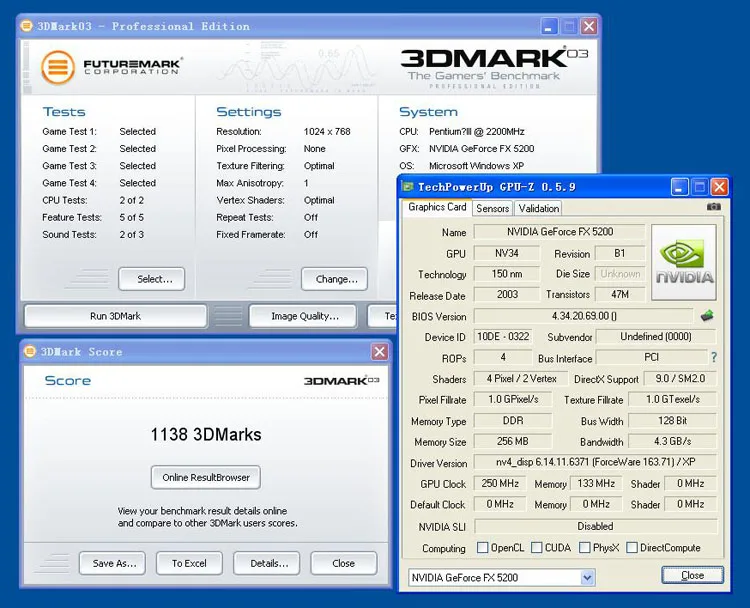
Task: Open the GPU selection dropdown arrow
Action: [587, 578]
